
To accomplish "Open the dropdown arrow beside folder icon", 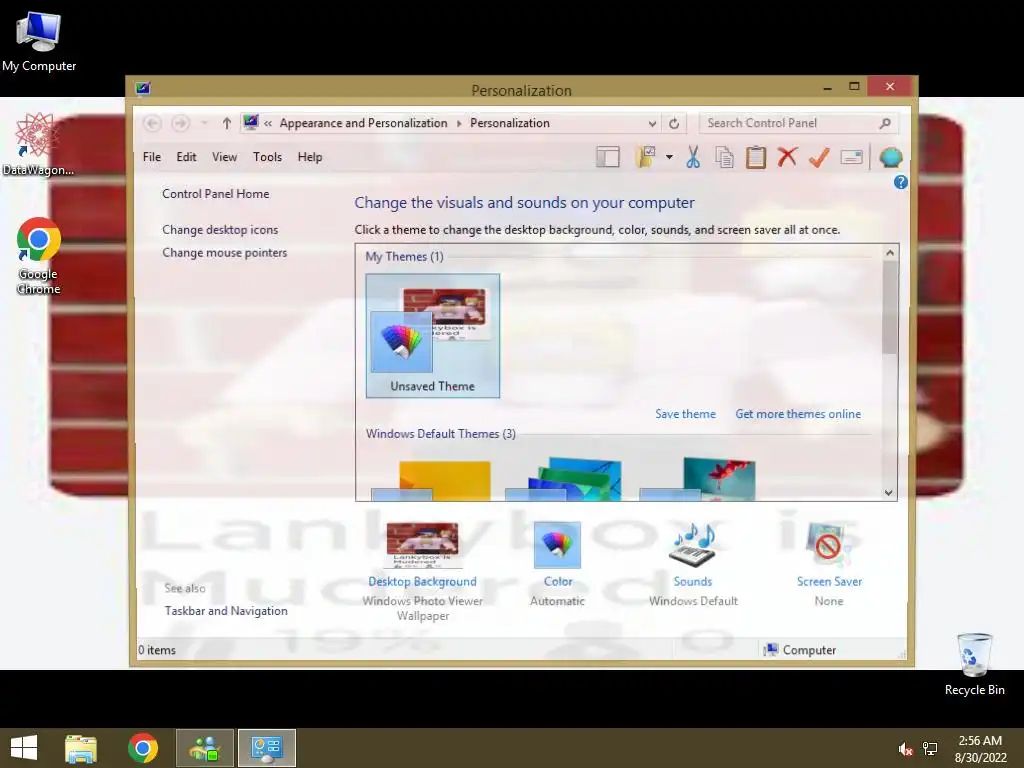I will tap(669, 157).
